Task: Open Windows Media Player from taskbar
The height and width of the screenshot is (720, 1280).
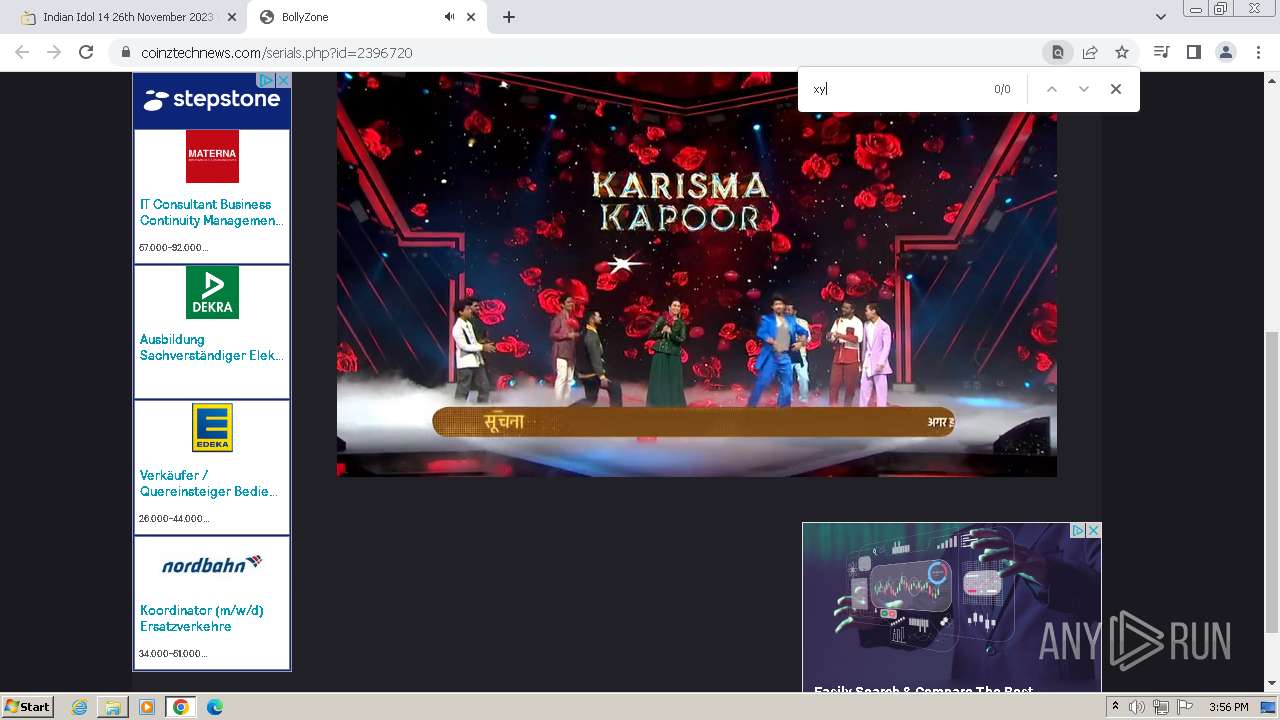Action: pos(147,707)
